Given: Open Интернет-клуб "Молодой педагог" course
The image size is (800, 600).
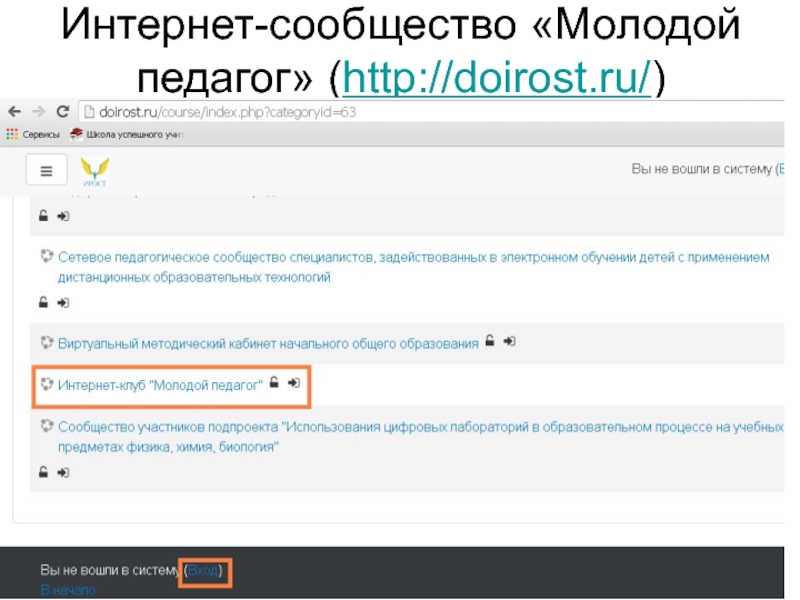Looking at the screenshot, I should click(160, 384).
